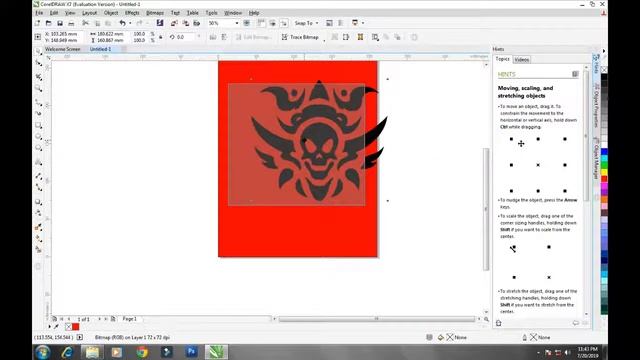Viewport: 640px width, 360px height.
Task: Open the application launcher dropdown arrow
Action: [363, 23]
